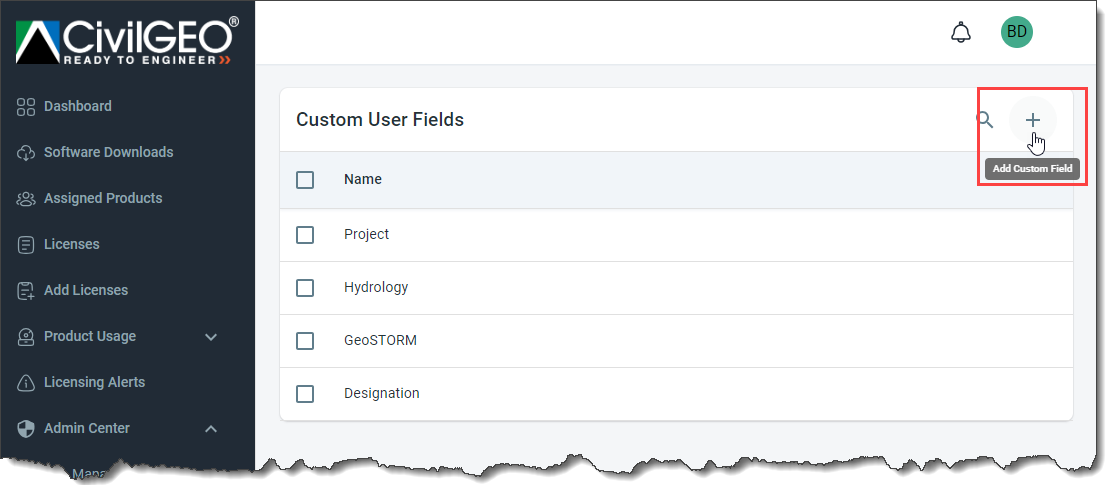Click the Dashboard grid icon
Screen dimensions: 1106x485
25,106
